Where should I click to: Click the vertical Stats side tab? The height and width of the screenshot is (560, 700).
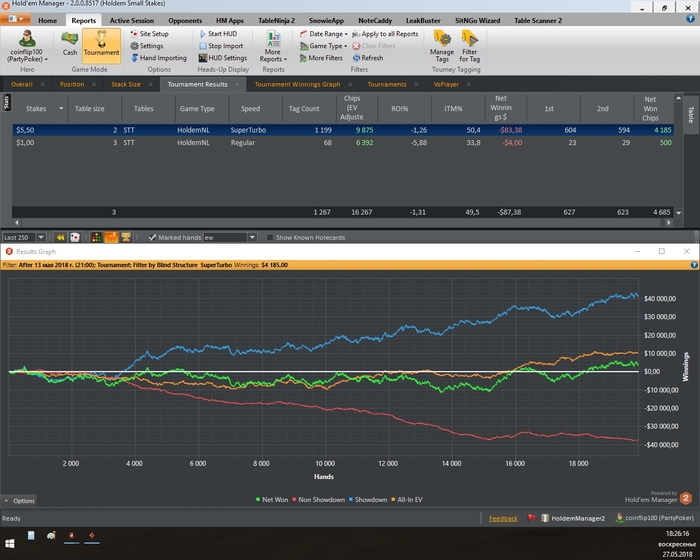(x=6, y=102)
